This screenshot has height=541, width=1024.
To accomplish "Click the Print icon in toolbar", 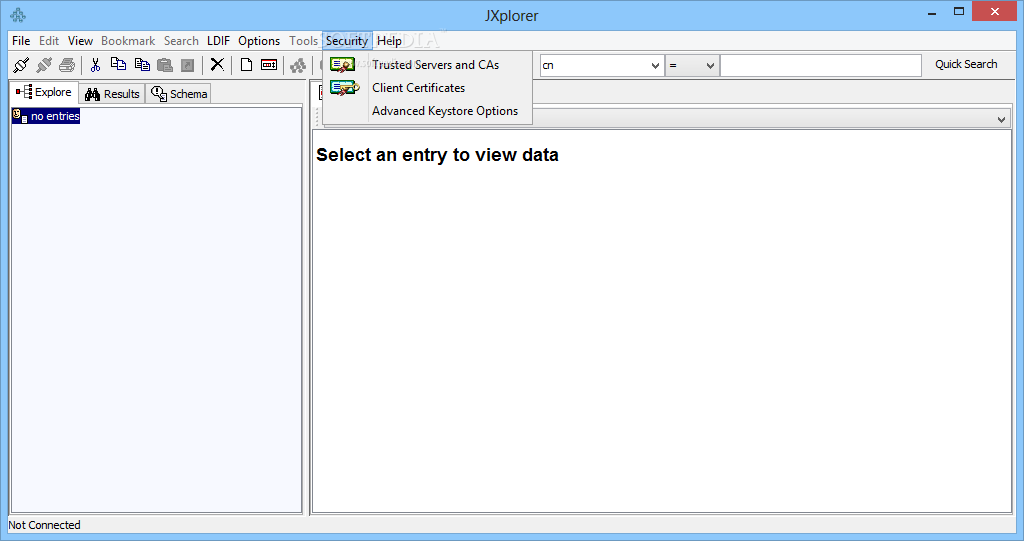I will pyautogui.click(x=67, y=65).
